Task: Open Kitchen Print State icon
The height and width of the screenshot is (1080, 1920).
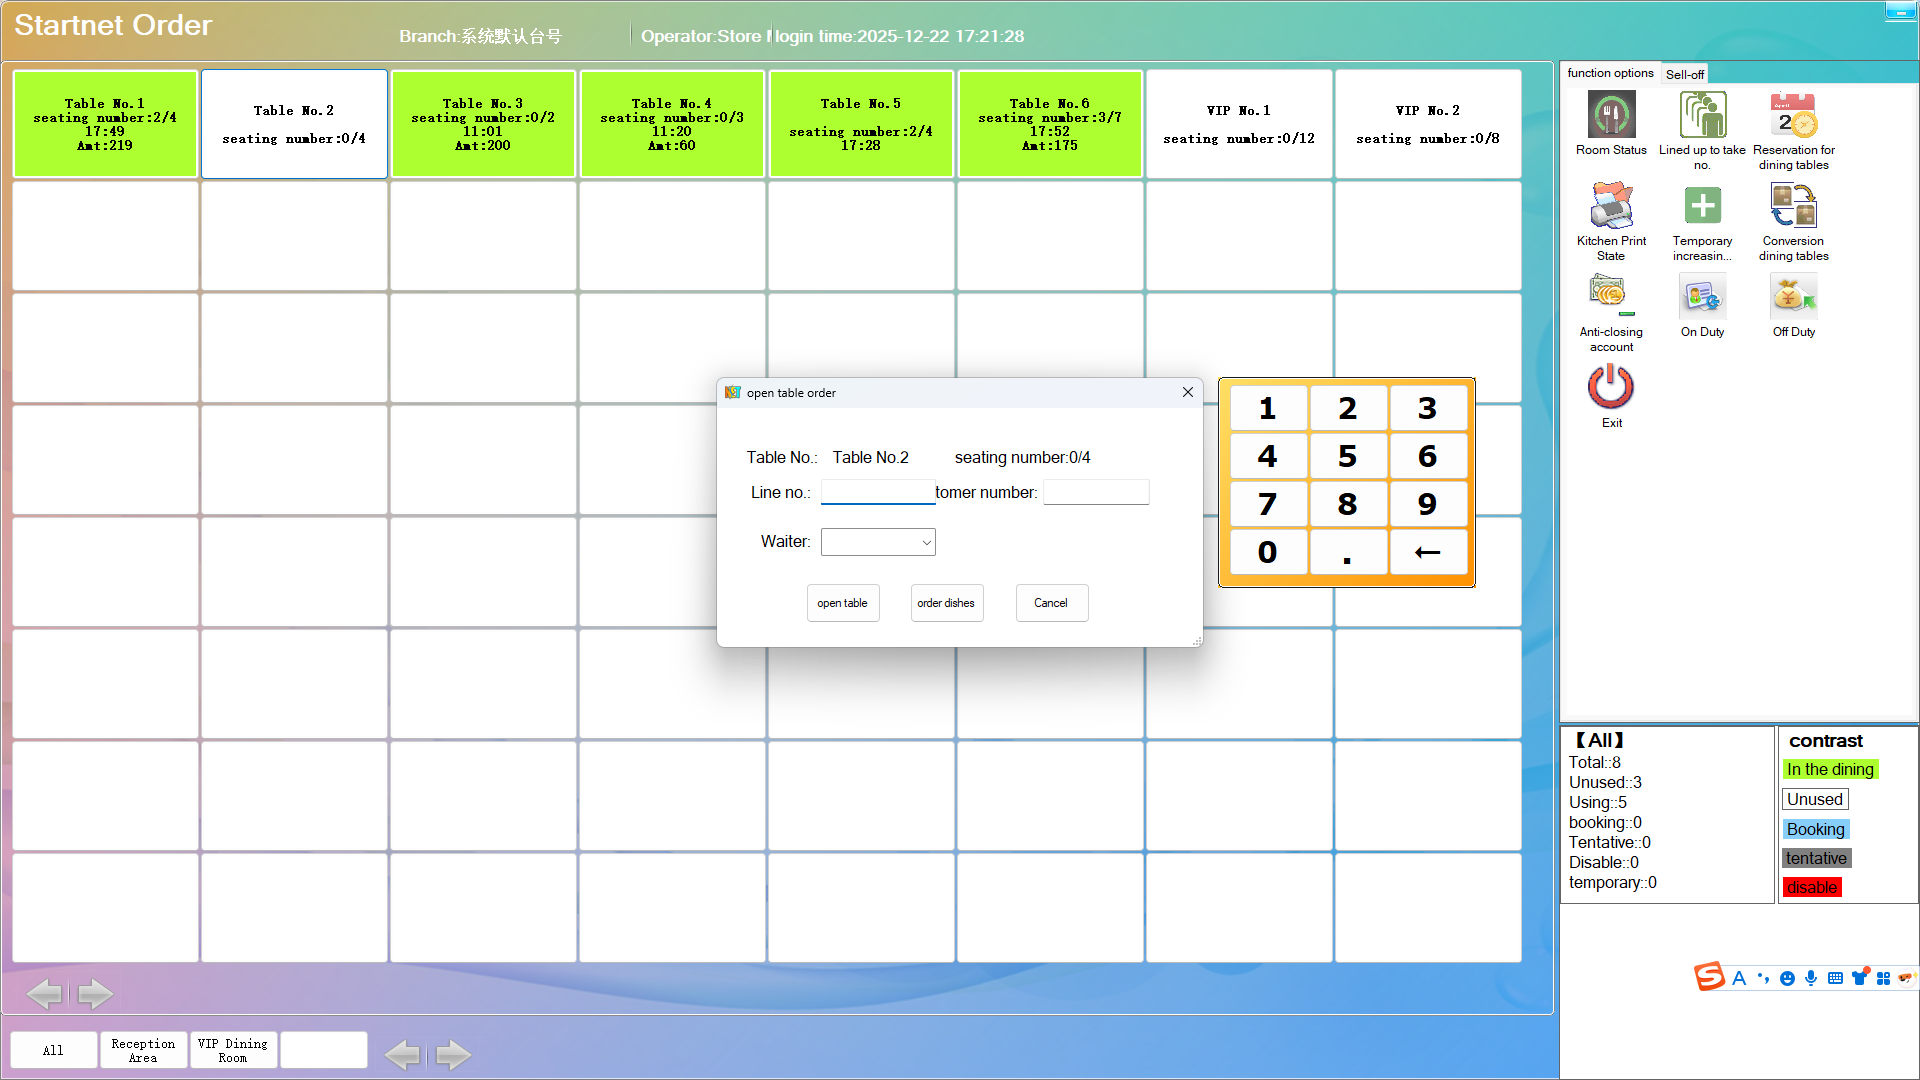Action: [1611, 207]
